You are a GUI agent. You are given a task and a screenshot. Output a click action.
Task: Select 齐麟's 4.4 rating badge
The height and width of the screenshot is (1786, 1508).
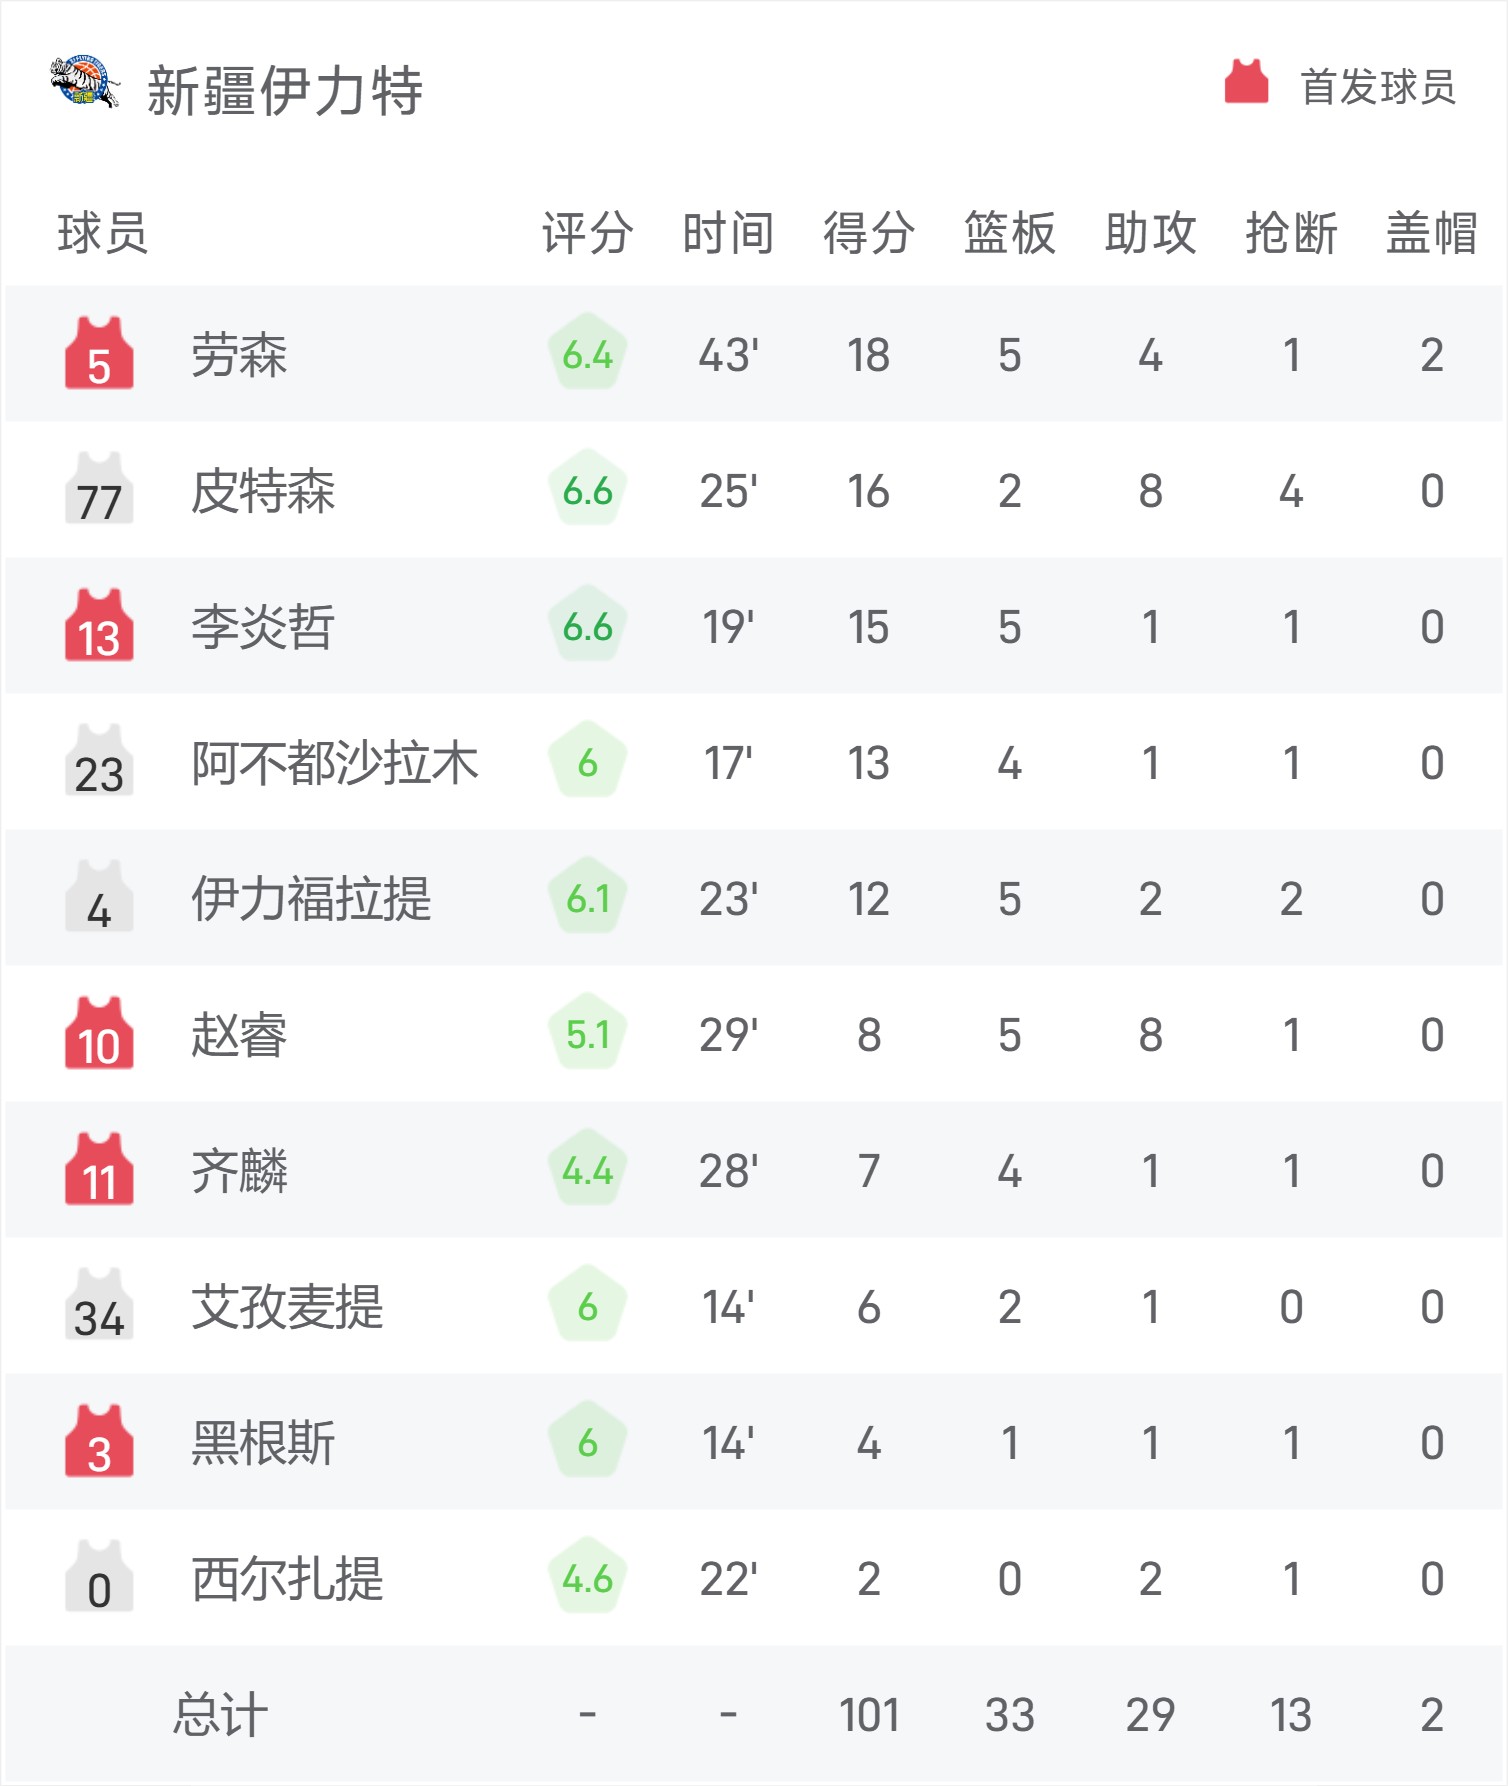click(x=587, y=1170)
